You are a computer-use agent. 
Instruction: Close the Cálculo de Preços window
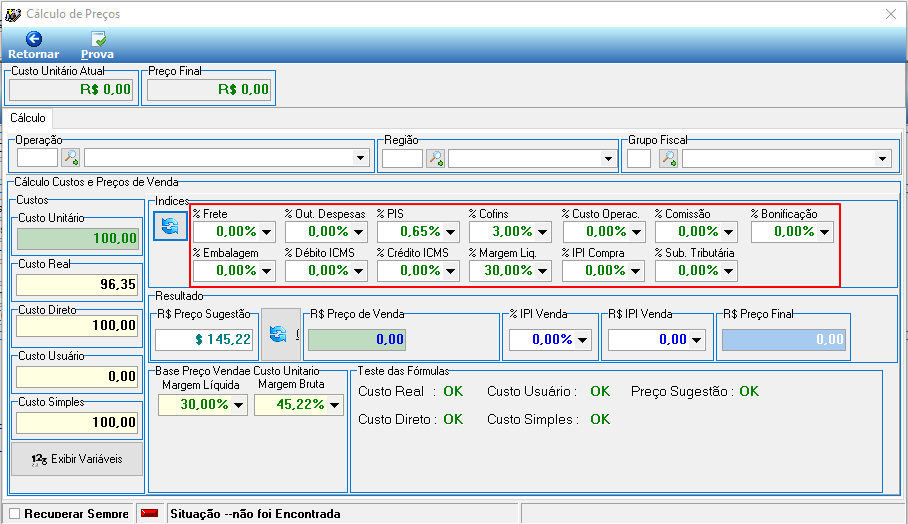pos(891,14)
